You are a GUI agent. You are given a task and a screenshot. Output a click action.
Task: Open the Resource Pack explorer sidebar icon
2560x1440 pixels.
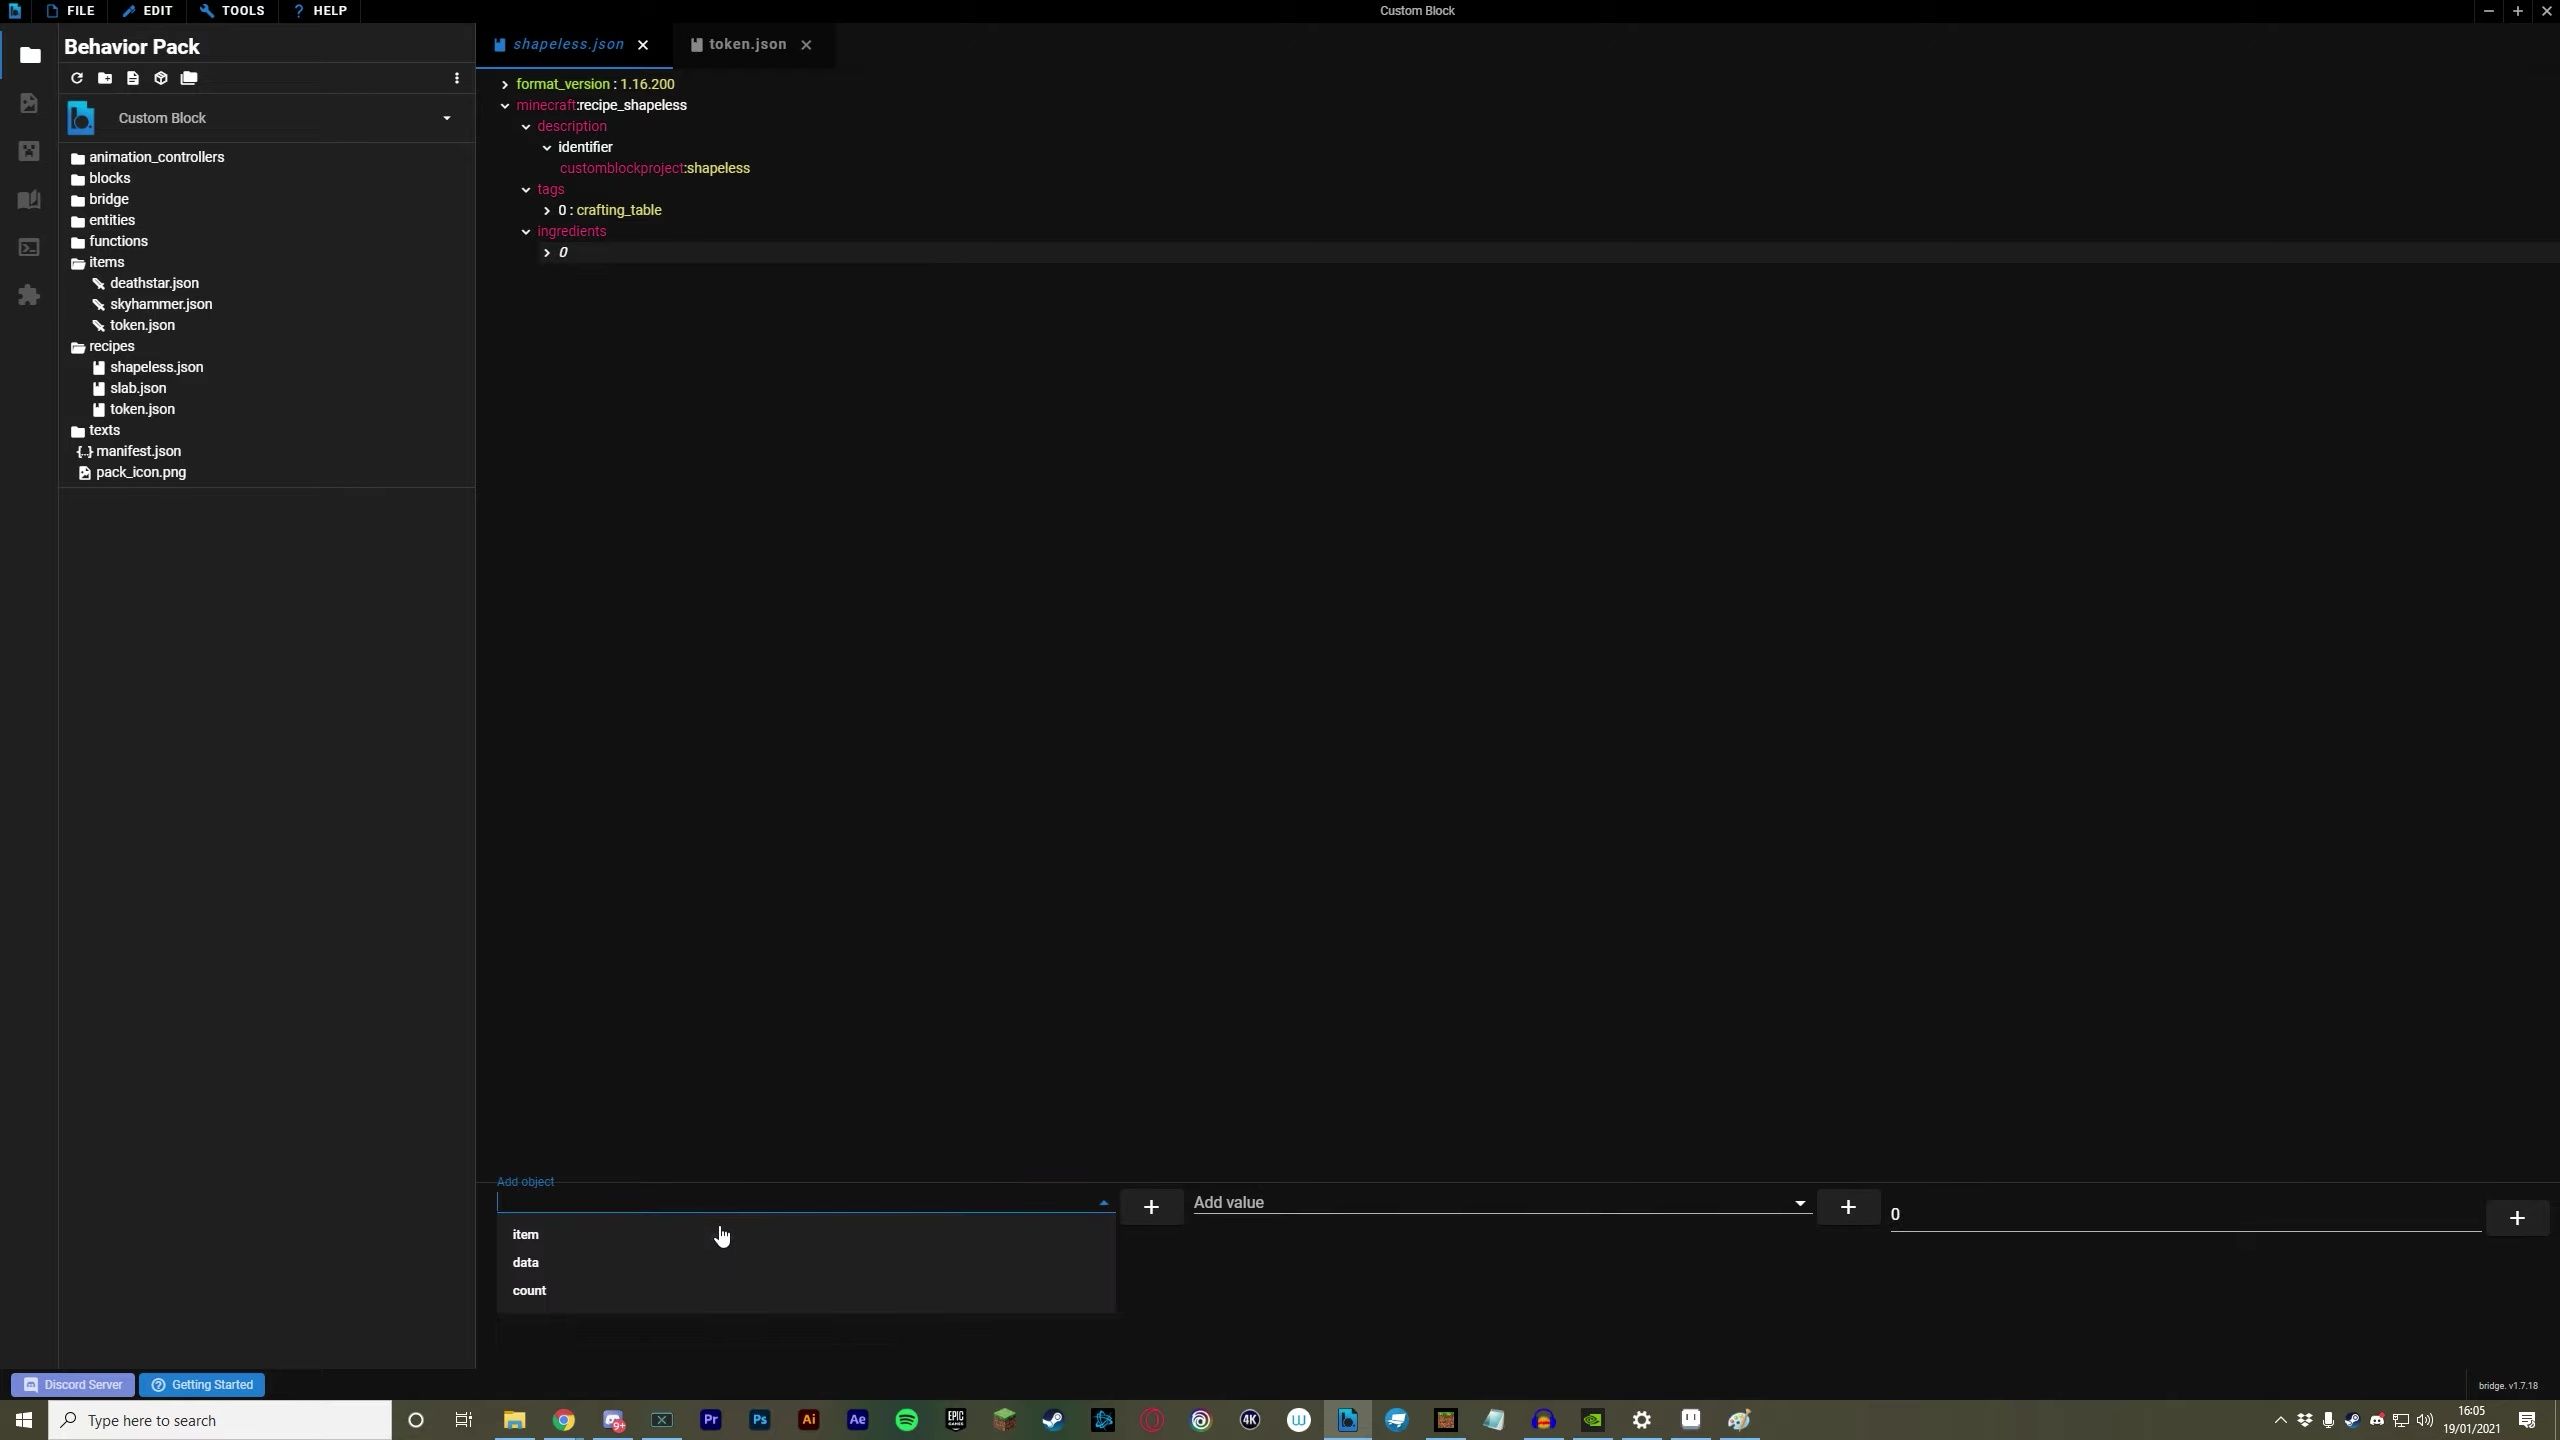click(29, 103)
